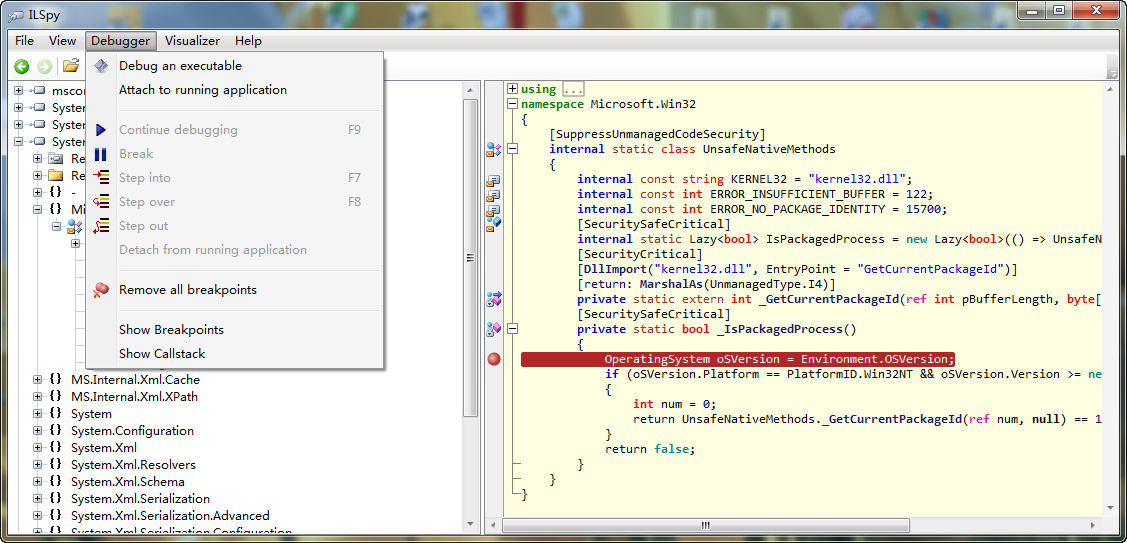Click field icon beside KERNEL32 constant line
Viewport: 1127px width, 543px height.
[493, 180]
